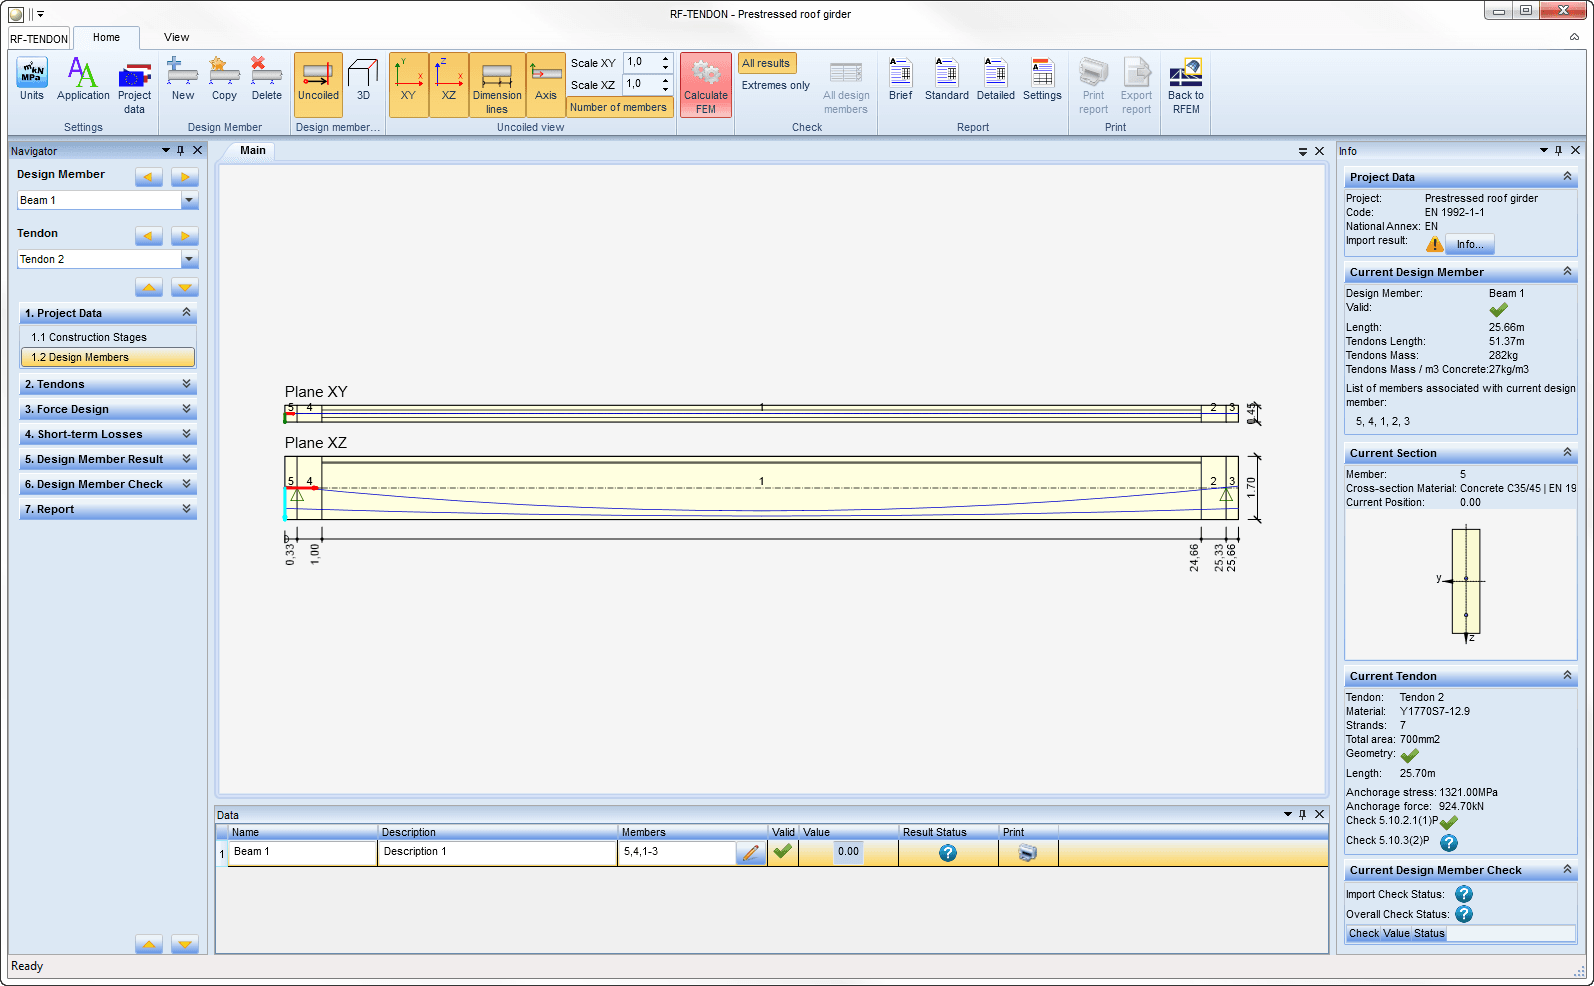1594x986 pixels.
Task: Open the Detailed report
Action: [x=995, y=79]
